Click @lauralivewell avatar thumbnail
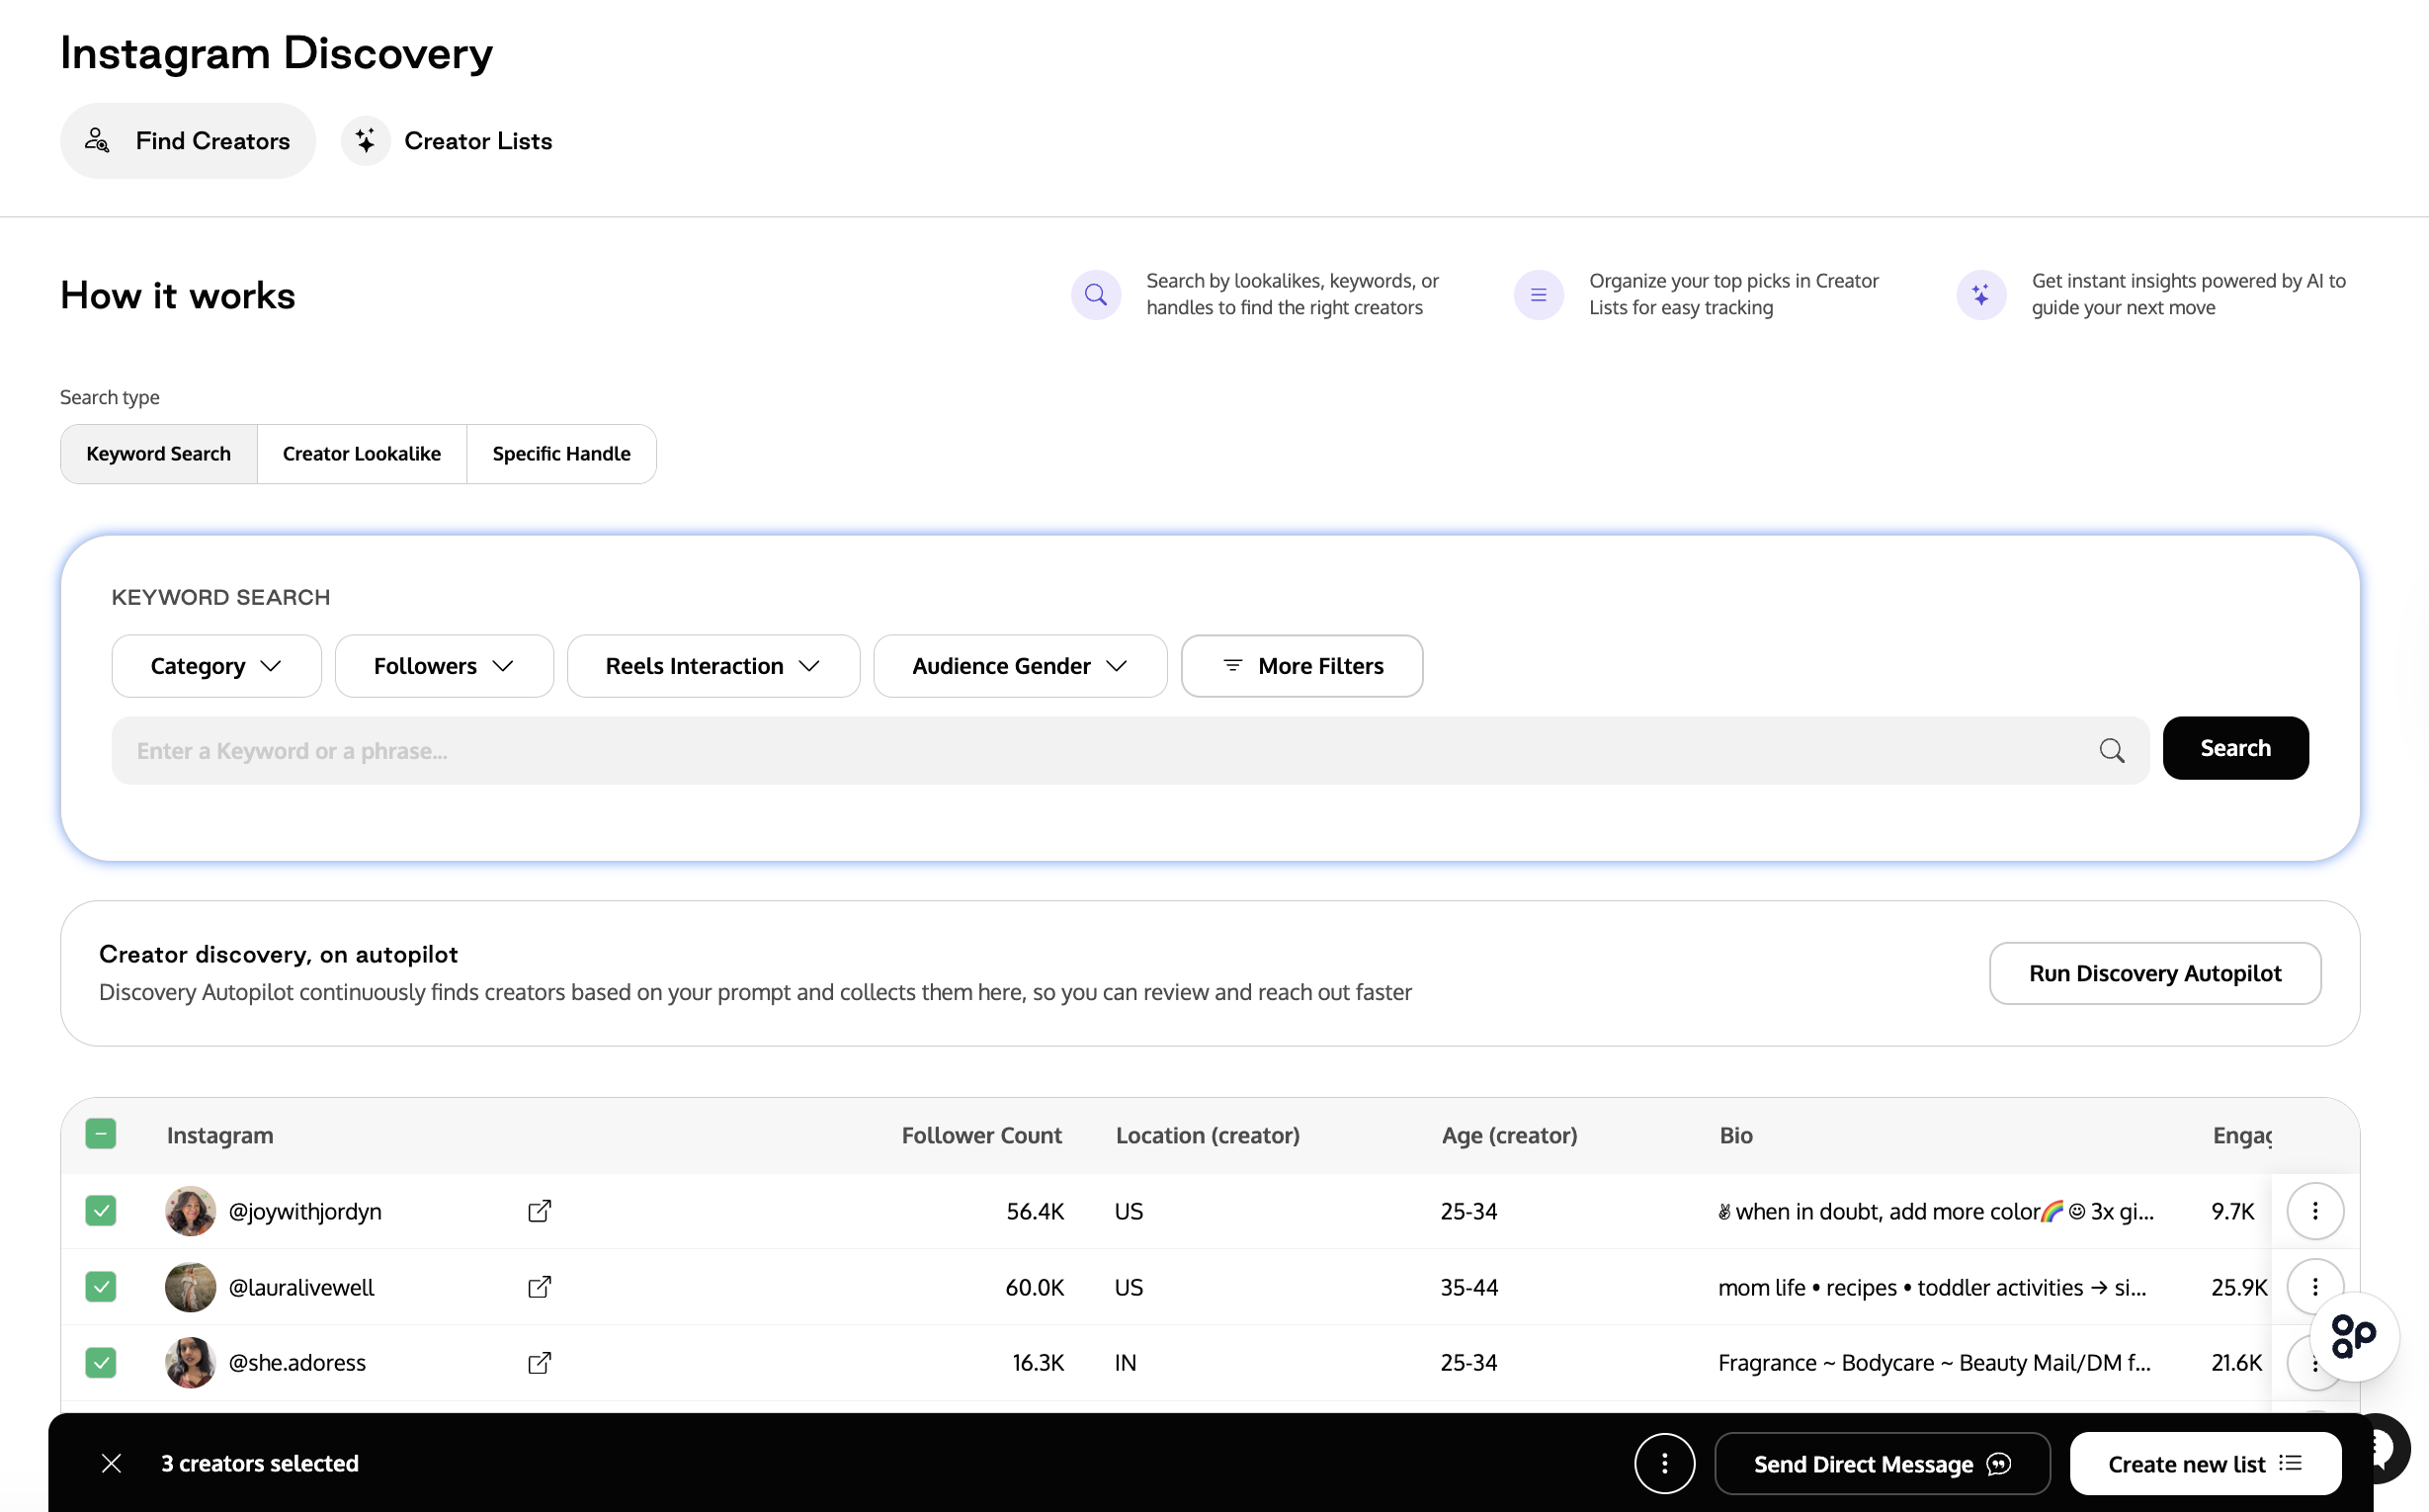Viewport: 2429px width, 1512px height. (x=190, y=1287)
